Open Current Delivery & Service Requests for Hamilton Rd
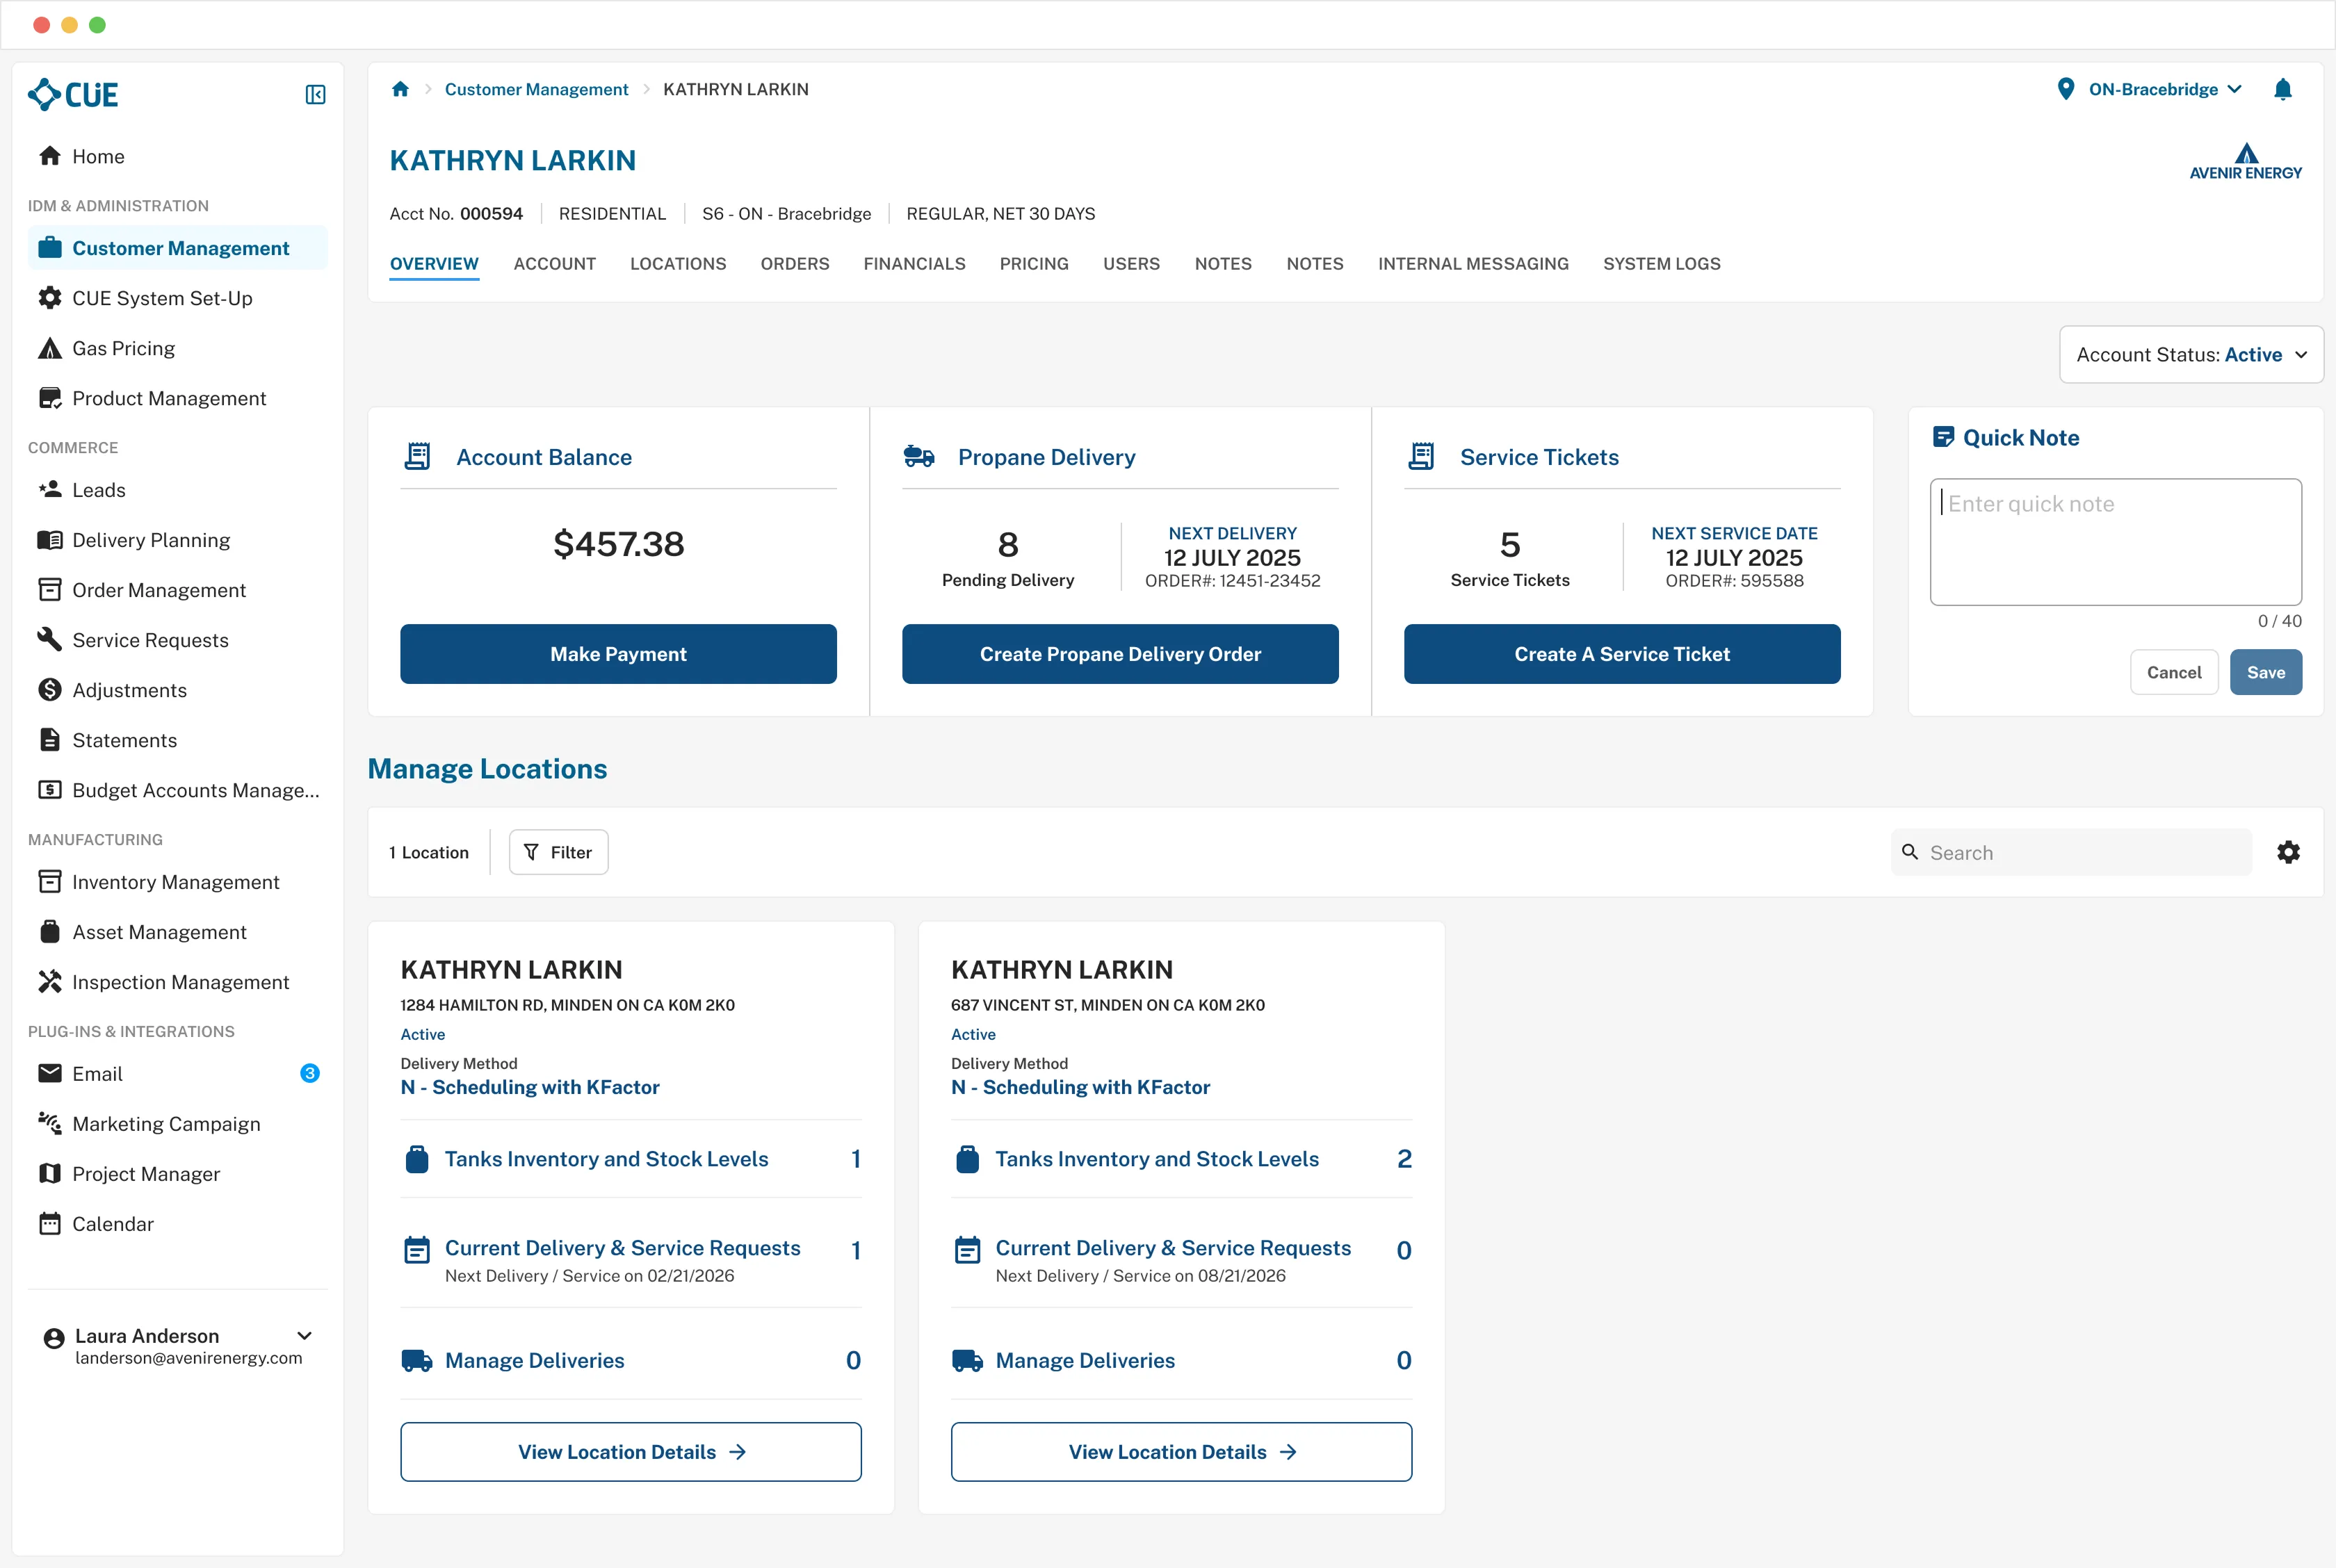 click(x=631, y=1260)
